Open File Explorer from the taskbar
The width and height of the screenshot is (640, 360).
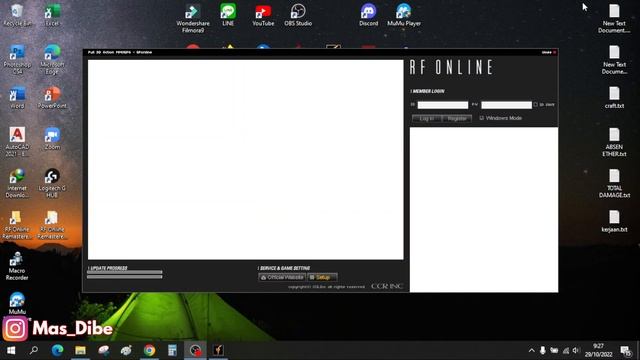point(80,350)
